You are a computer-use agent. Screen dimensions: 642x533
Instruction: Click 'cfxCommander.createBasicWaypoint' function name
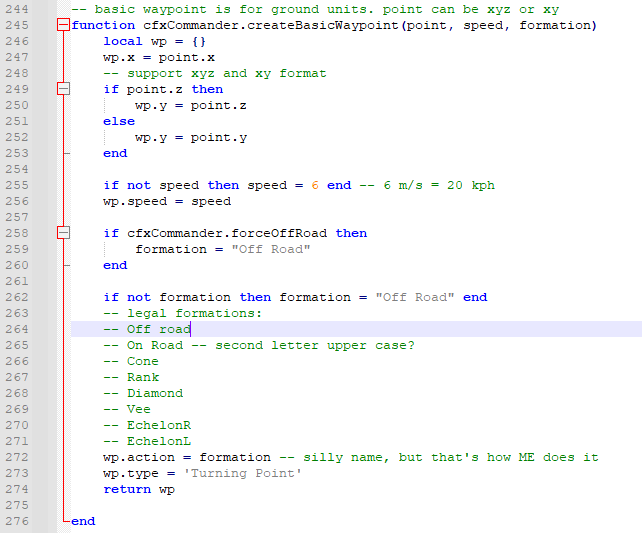[x=271, y=25]
